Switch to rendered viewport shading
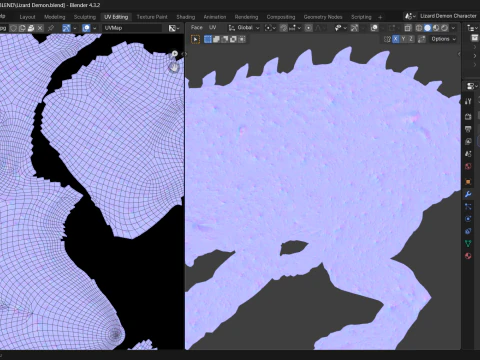 (444, 28)
